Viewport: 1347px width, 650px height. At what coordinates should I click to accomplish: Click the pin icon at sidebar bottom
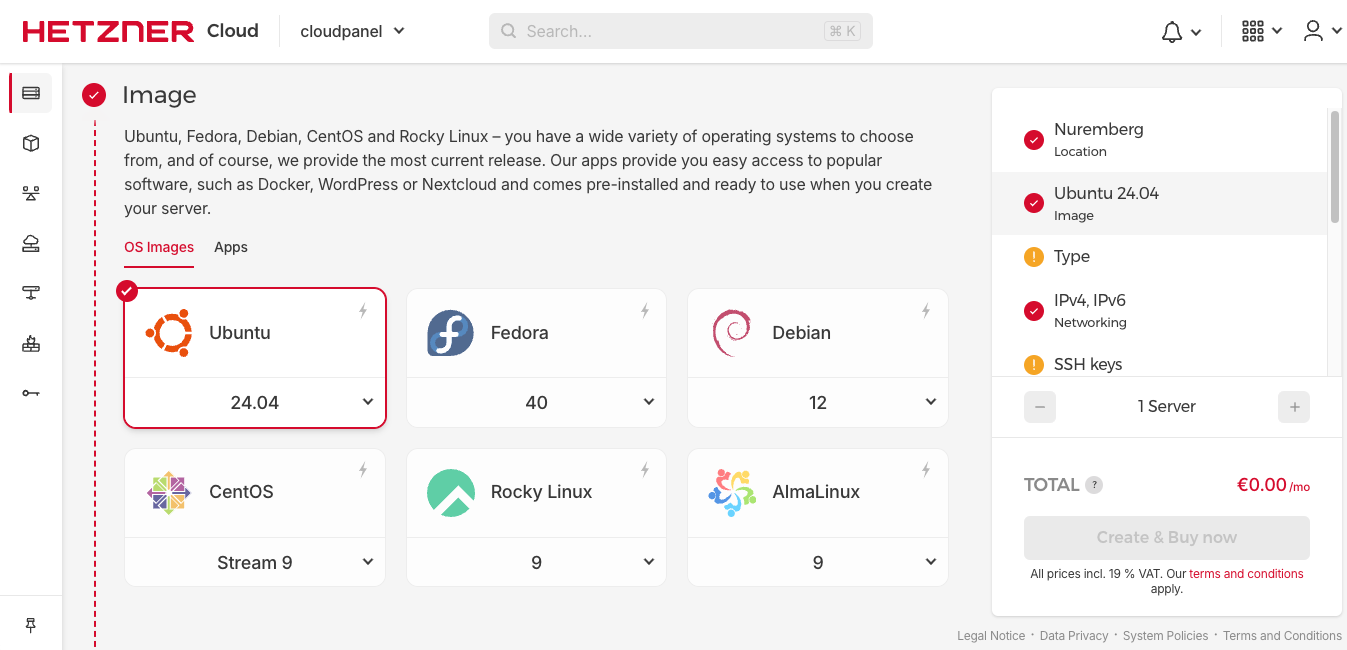point(31,624)
